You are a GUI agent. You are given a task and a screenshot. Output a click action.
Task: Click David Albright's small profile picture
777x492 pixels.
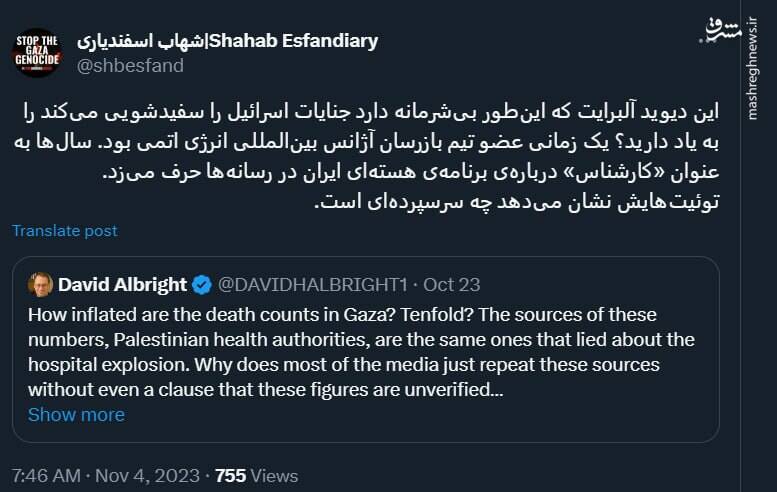(x=40, y=285)
